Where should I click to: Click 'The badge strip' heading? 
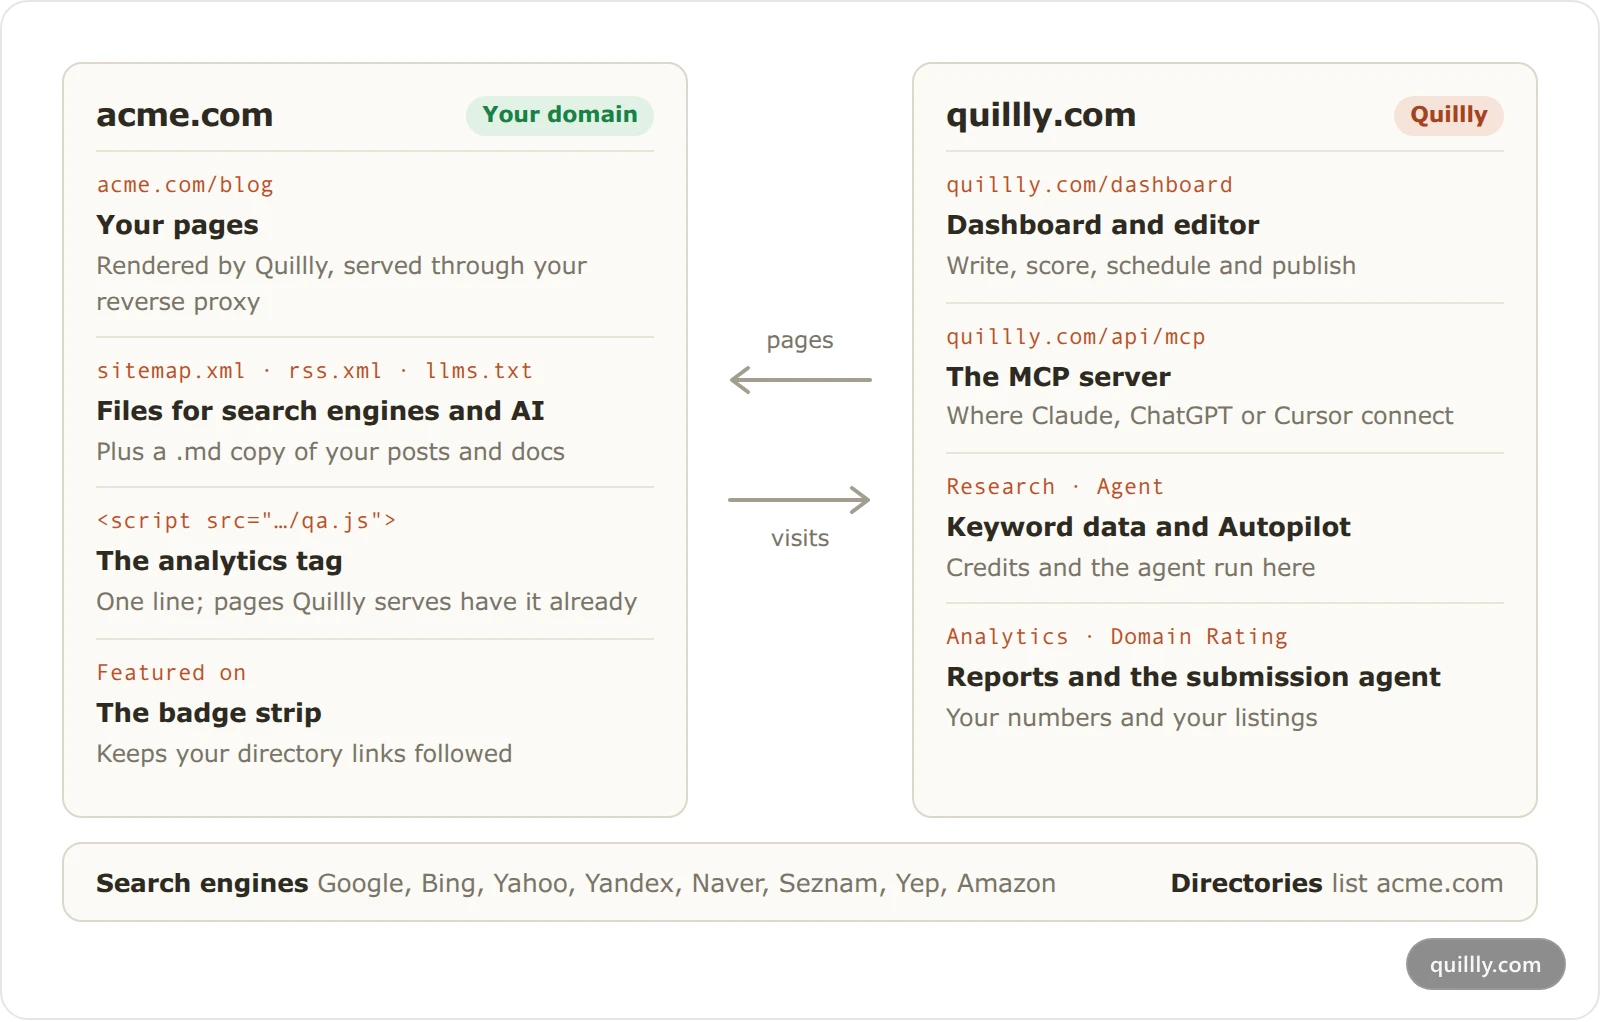(x=209, y=713)
